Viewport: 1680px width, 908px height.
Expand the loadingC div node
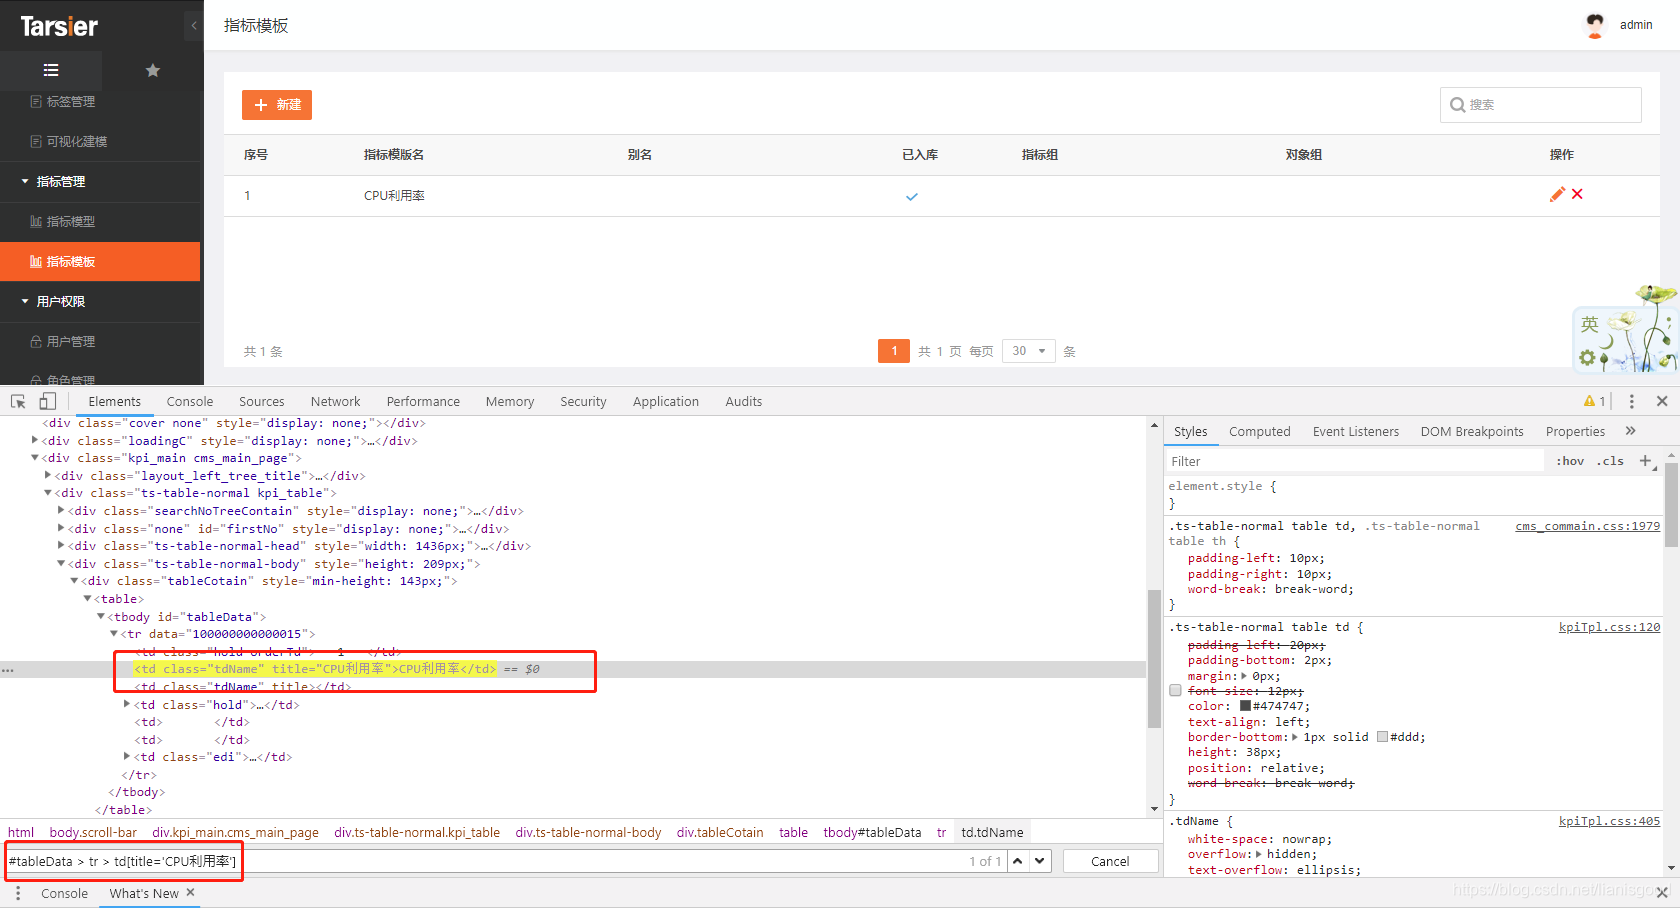(x=35, y=440)
